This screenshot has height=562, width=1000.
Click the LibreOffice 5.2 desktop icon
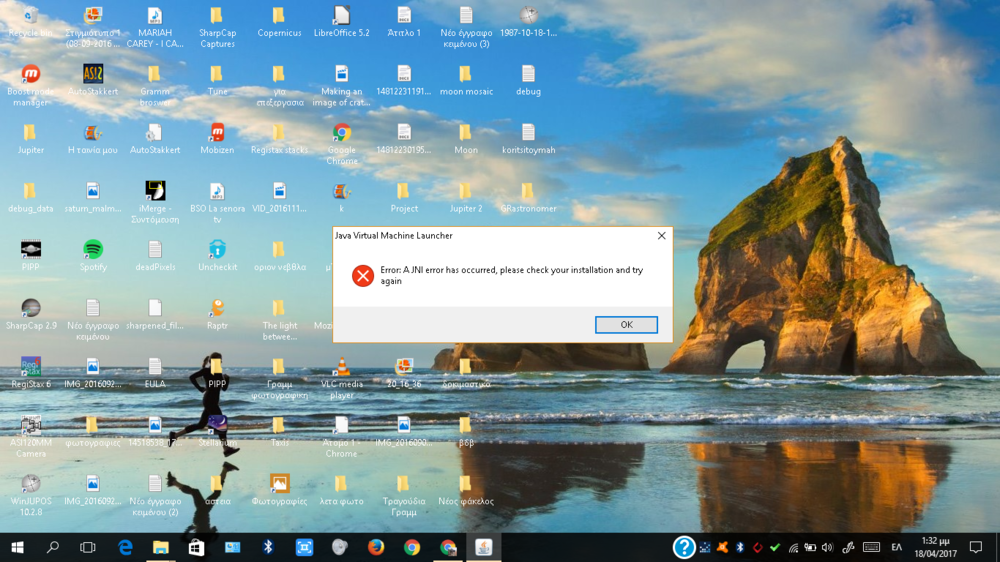[341, 16]
